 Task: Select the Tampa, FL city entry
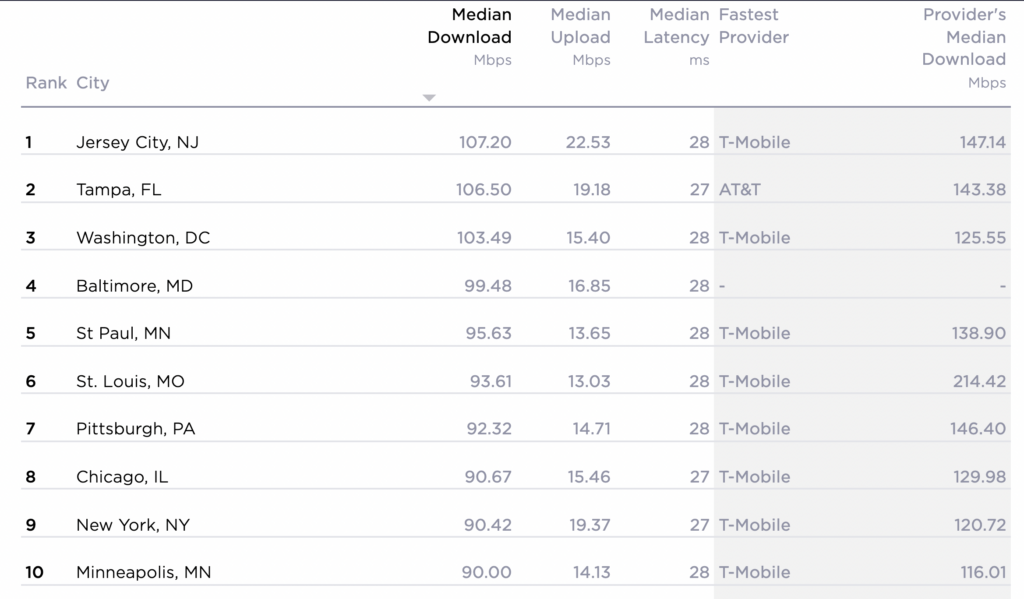119,190
